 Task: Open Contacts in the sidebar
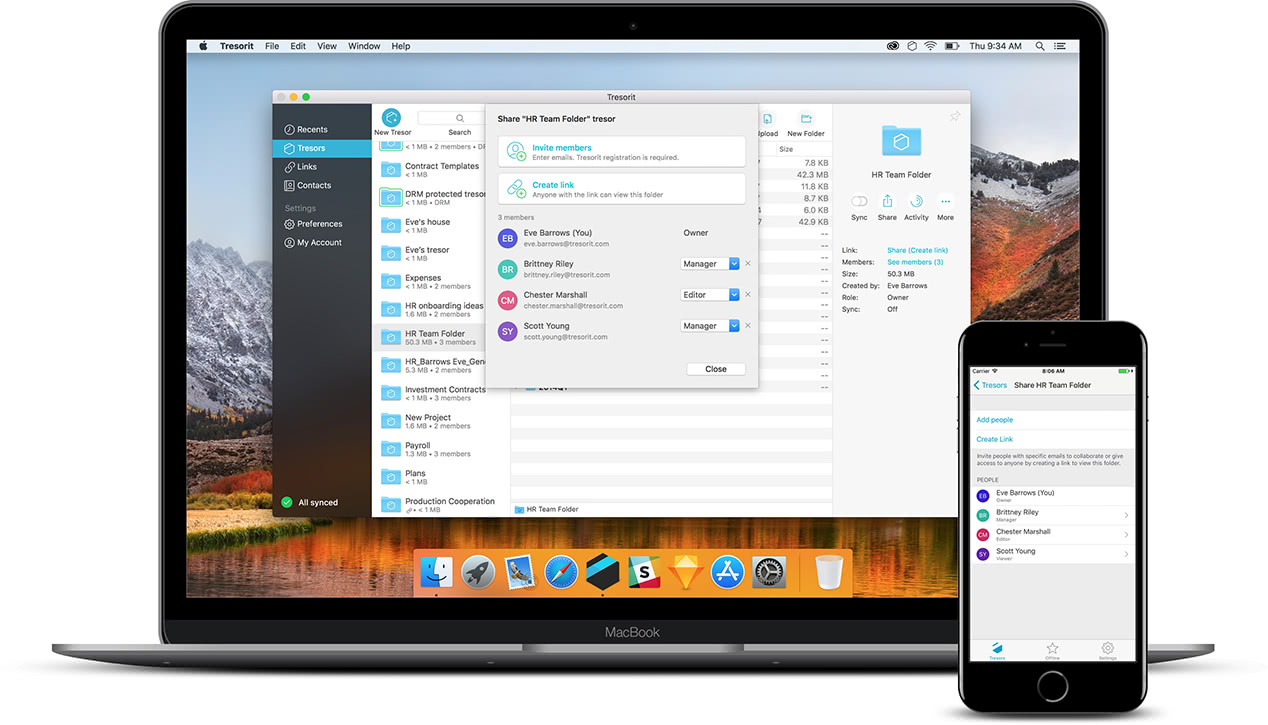point(322,185)
